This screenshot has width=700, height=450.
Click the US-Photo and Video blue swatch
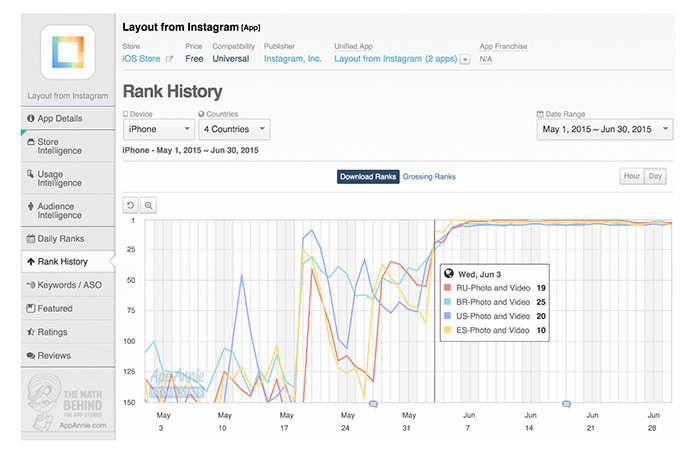pos(447,316)
